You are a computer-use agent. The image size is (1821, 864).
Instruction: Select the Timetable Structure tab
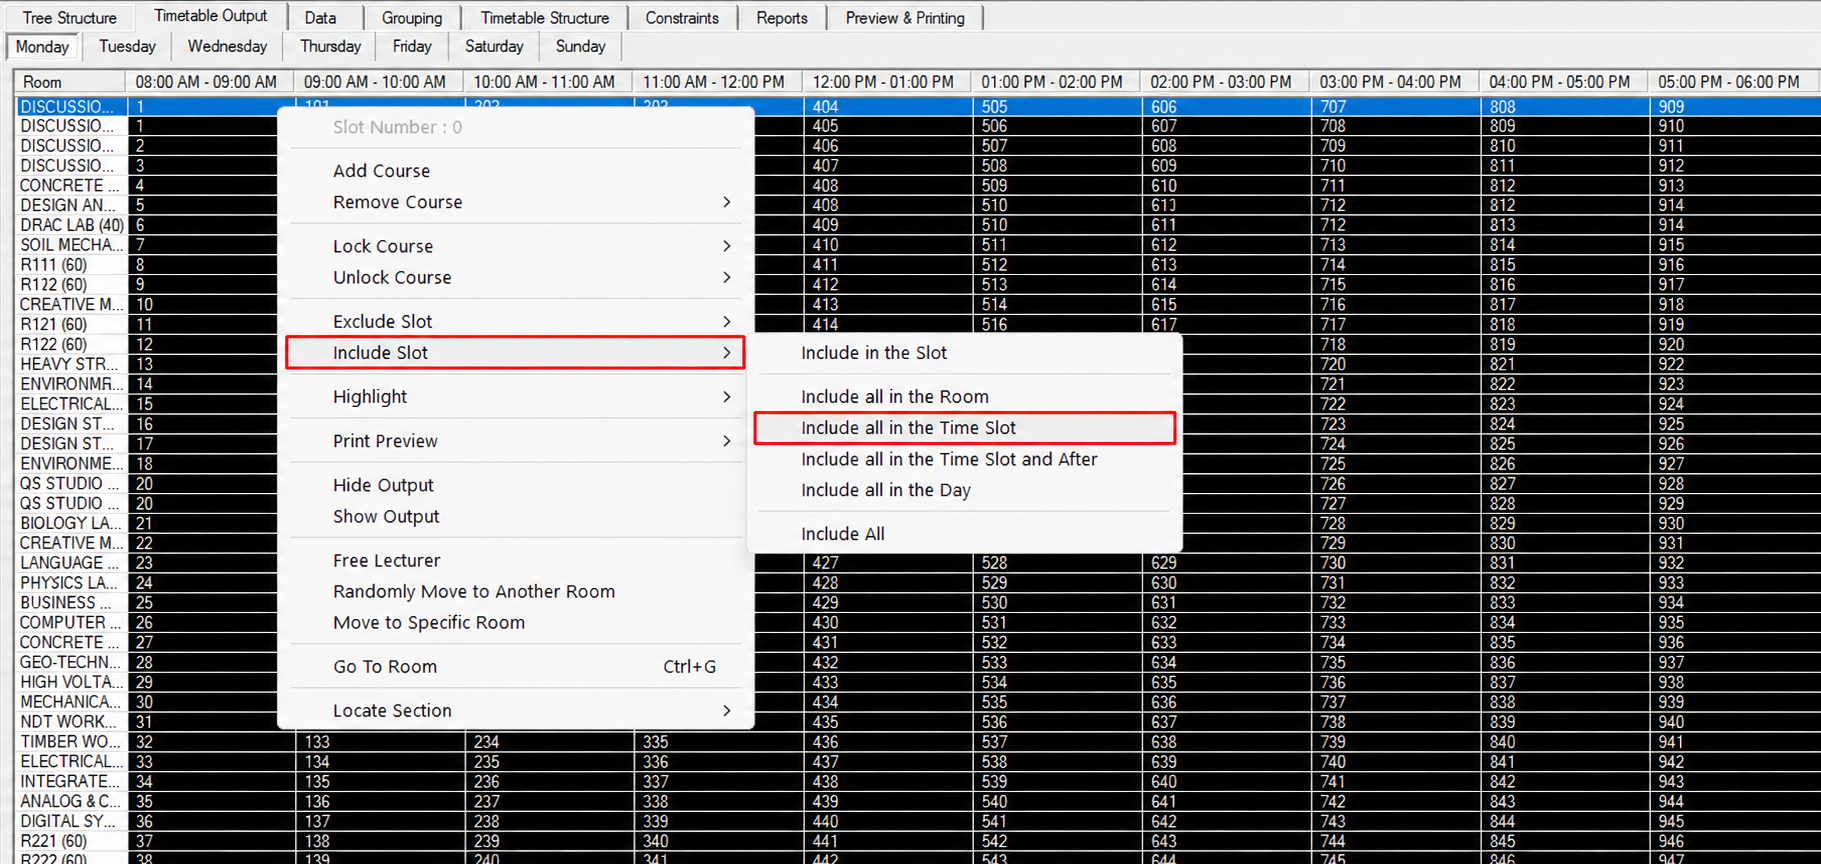coord(544,18)
